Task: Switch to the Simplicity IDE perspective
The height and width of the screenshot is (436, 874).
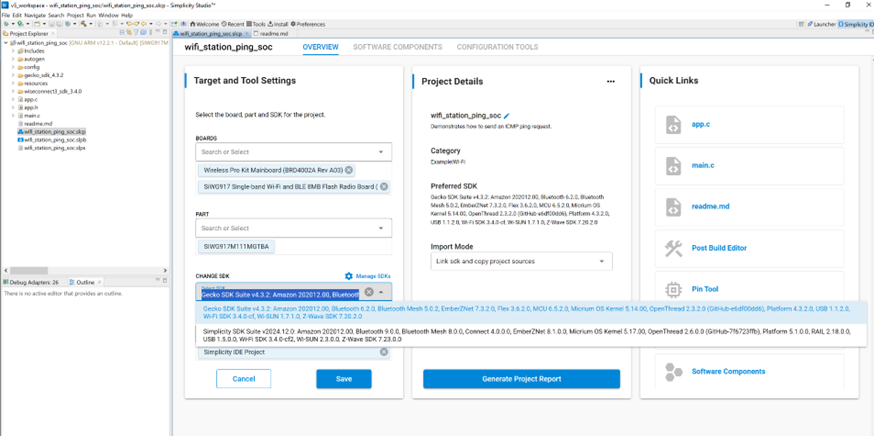Action: (856, 25)
